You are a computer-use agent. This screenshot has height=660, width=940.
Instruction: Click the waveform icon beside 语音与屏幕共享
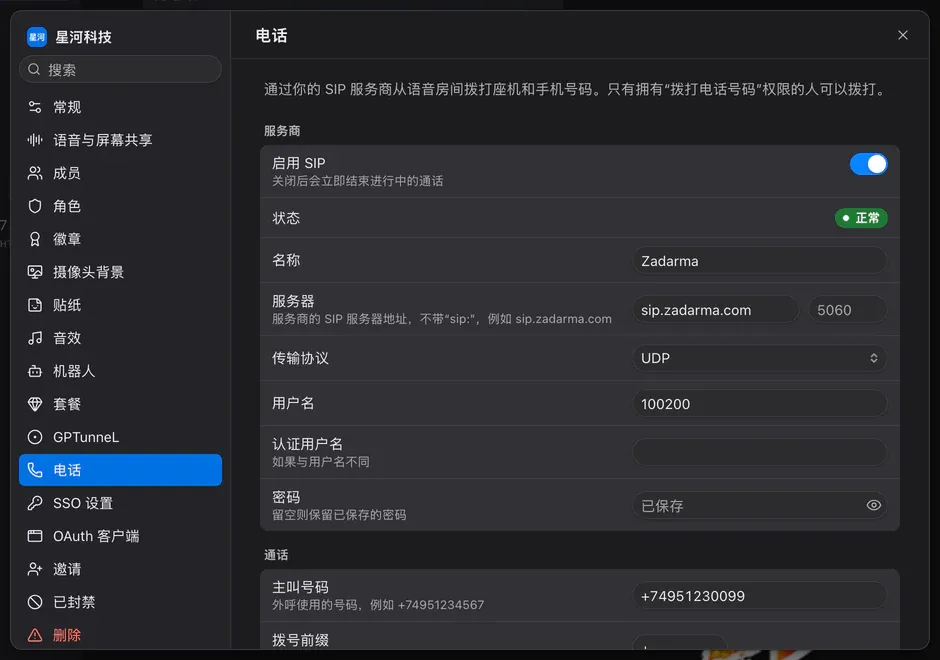35,140
